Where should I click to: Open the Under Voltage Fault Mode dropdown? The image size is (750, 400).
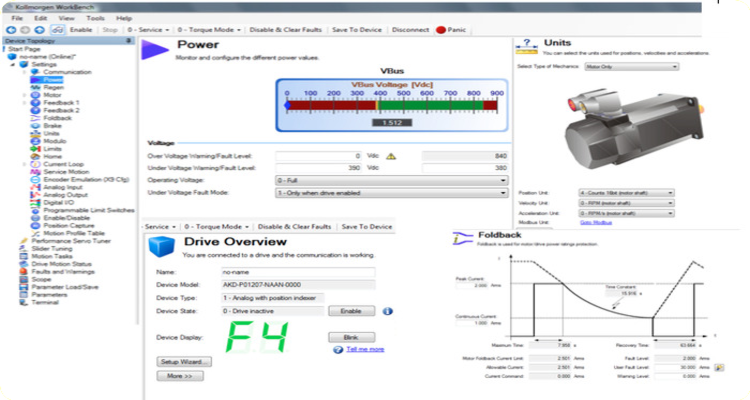(392, 193)
